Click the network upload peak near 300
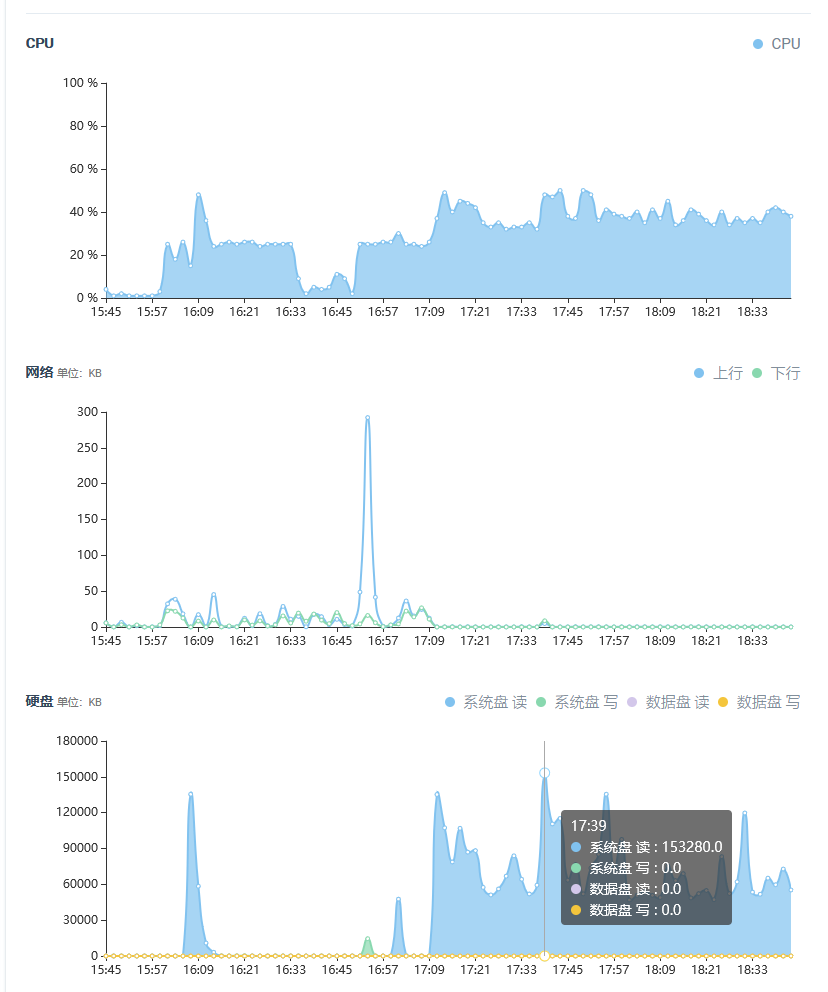This screenshot has height=992, width=828. click(x=368, y=418)
